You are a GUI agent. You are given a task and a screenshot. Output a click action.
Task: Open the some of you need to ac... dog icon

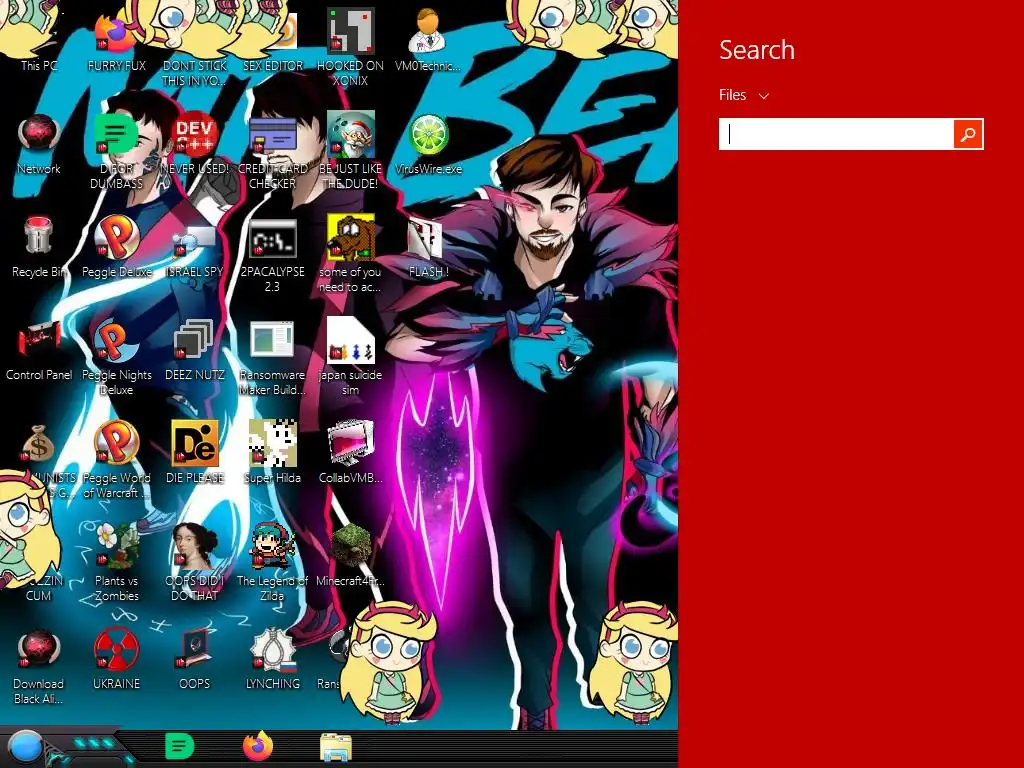tap(350, 255)
